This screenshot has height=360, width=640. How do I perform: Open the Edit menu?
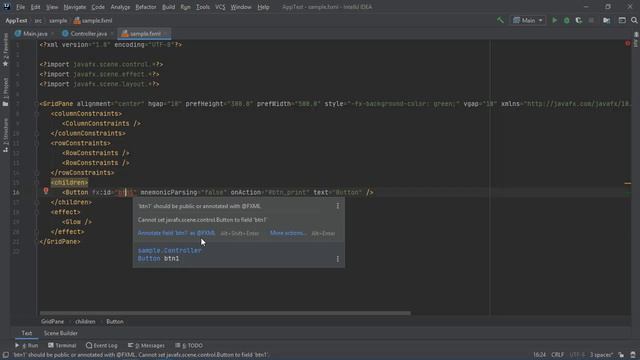coord(36,7)
